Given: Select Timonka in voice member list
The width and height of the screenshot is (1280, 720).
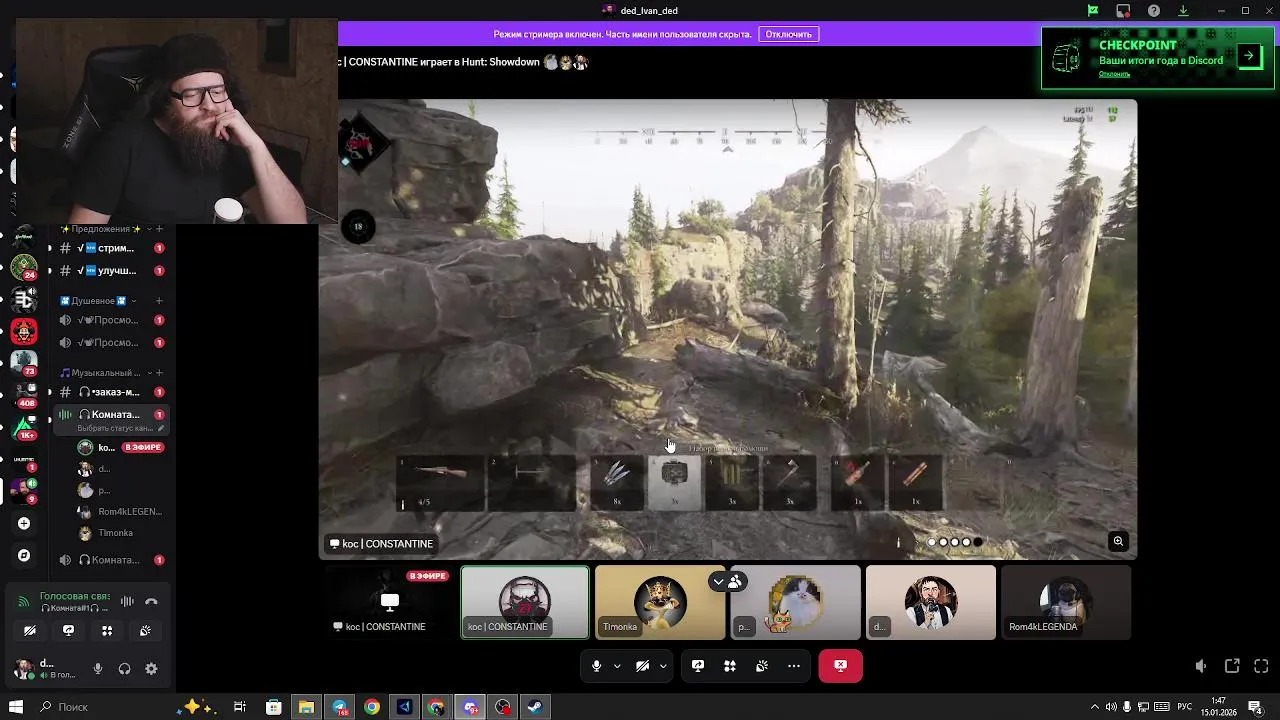Looking at the screenshot, I should pos(120,533).
